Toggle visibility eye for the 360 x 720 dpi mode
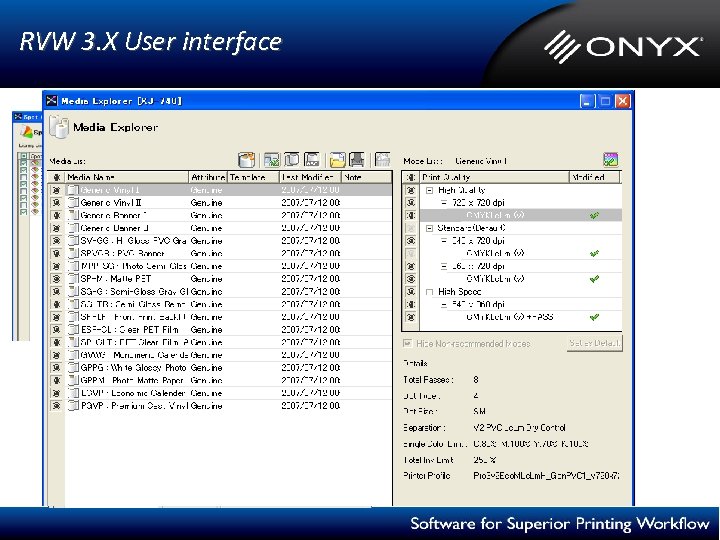Viewport: 720px width, 540px height. tap(411, 266)
